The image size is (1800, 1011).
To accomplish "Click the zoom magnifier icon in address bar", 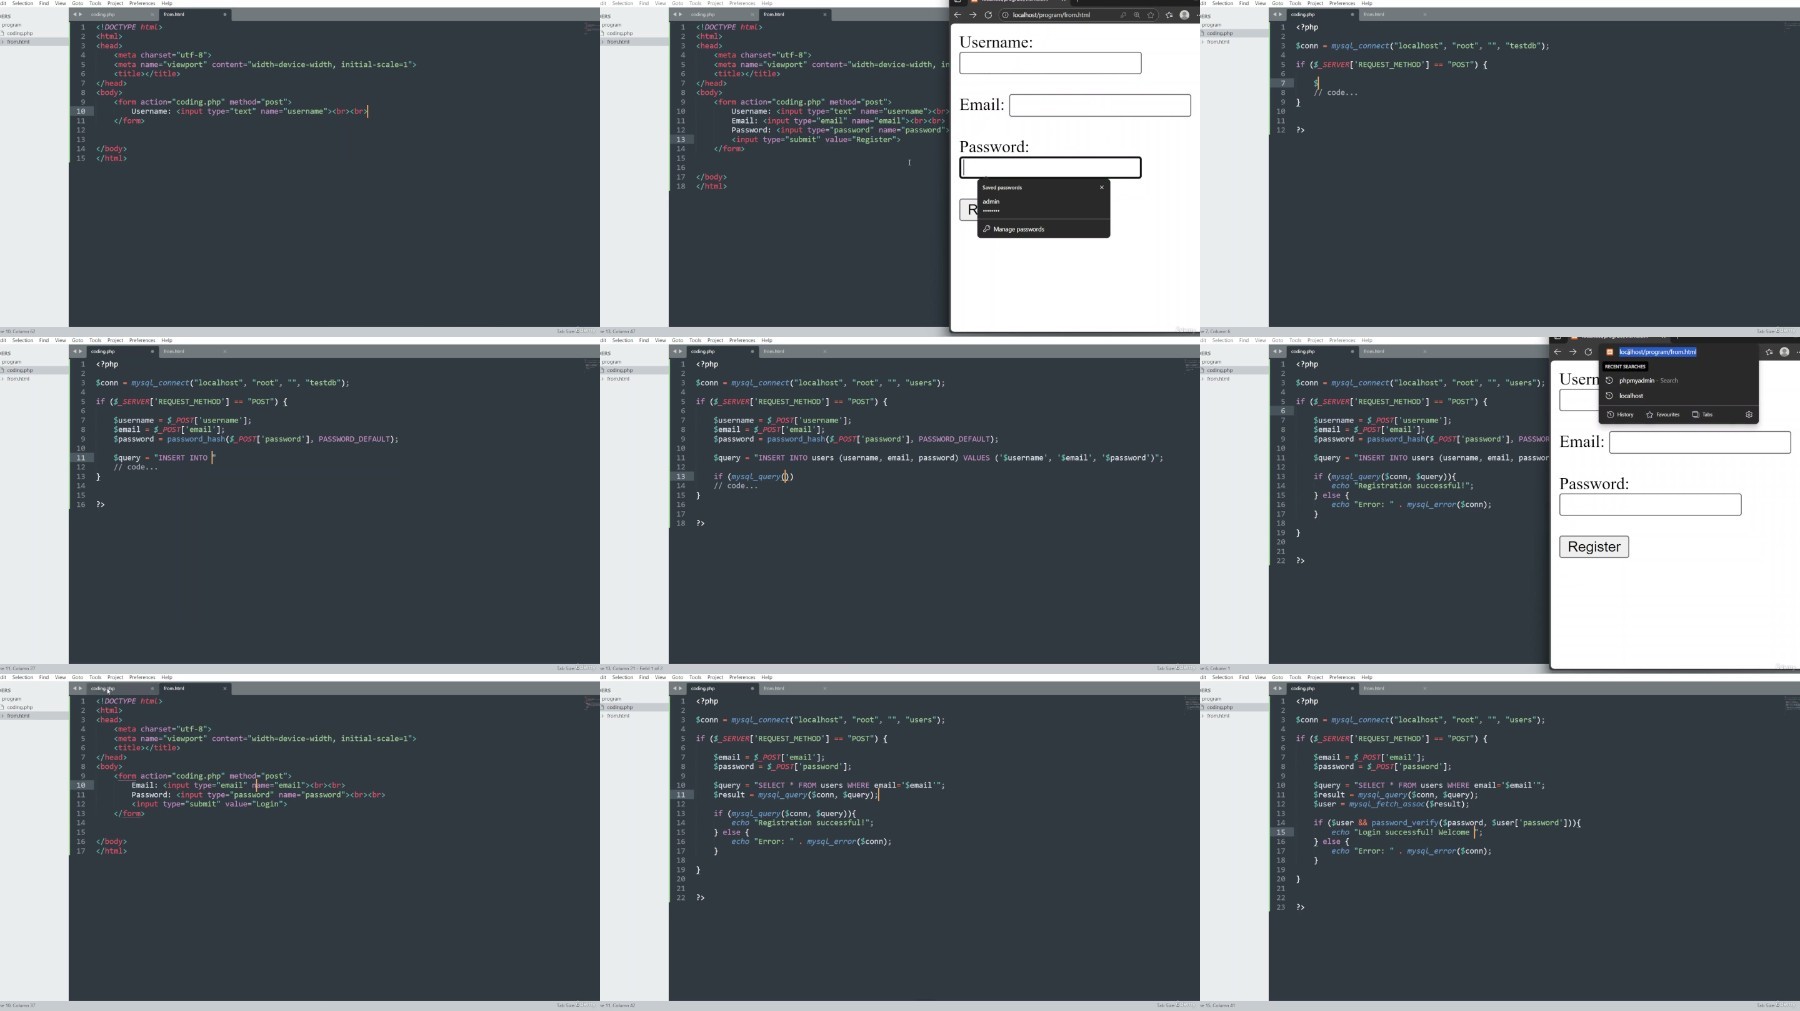I will 1137,15.
